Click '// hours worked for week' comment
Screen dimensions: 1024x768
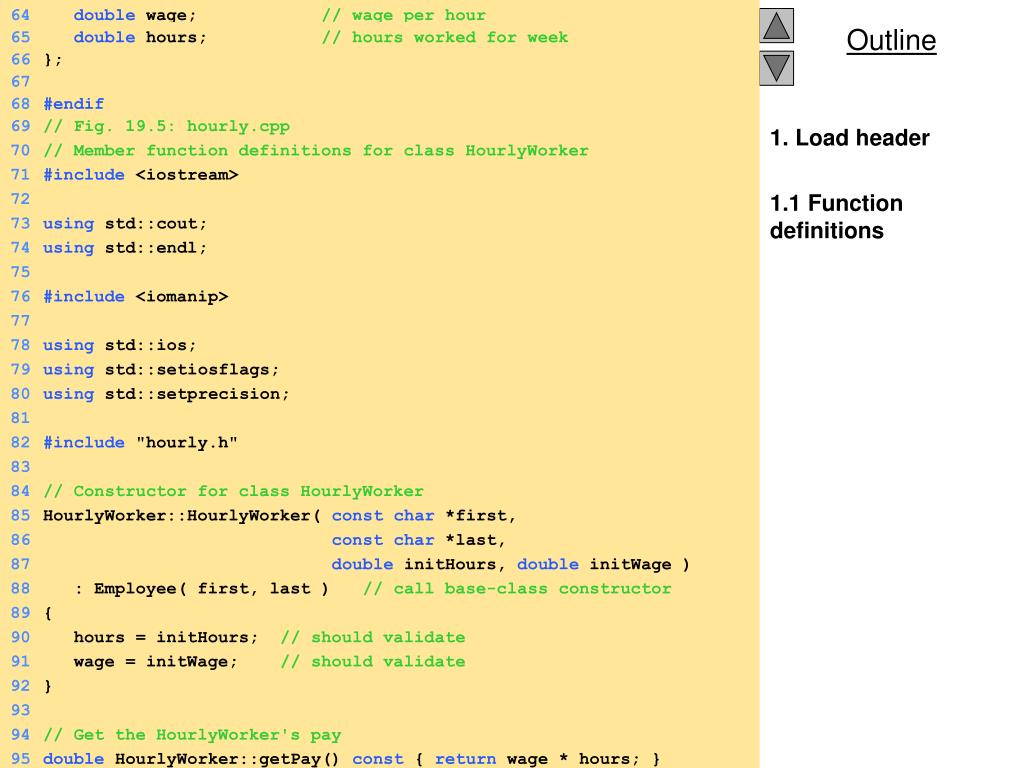click(445, 37)
